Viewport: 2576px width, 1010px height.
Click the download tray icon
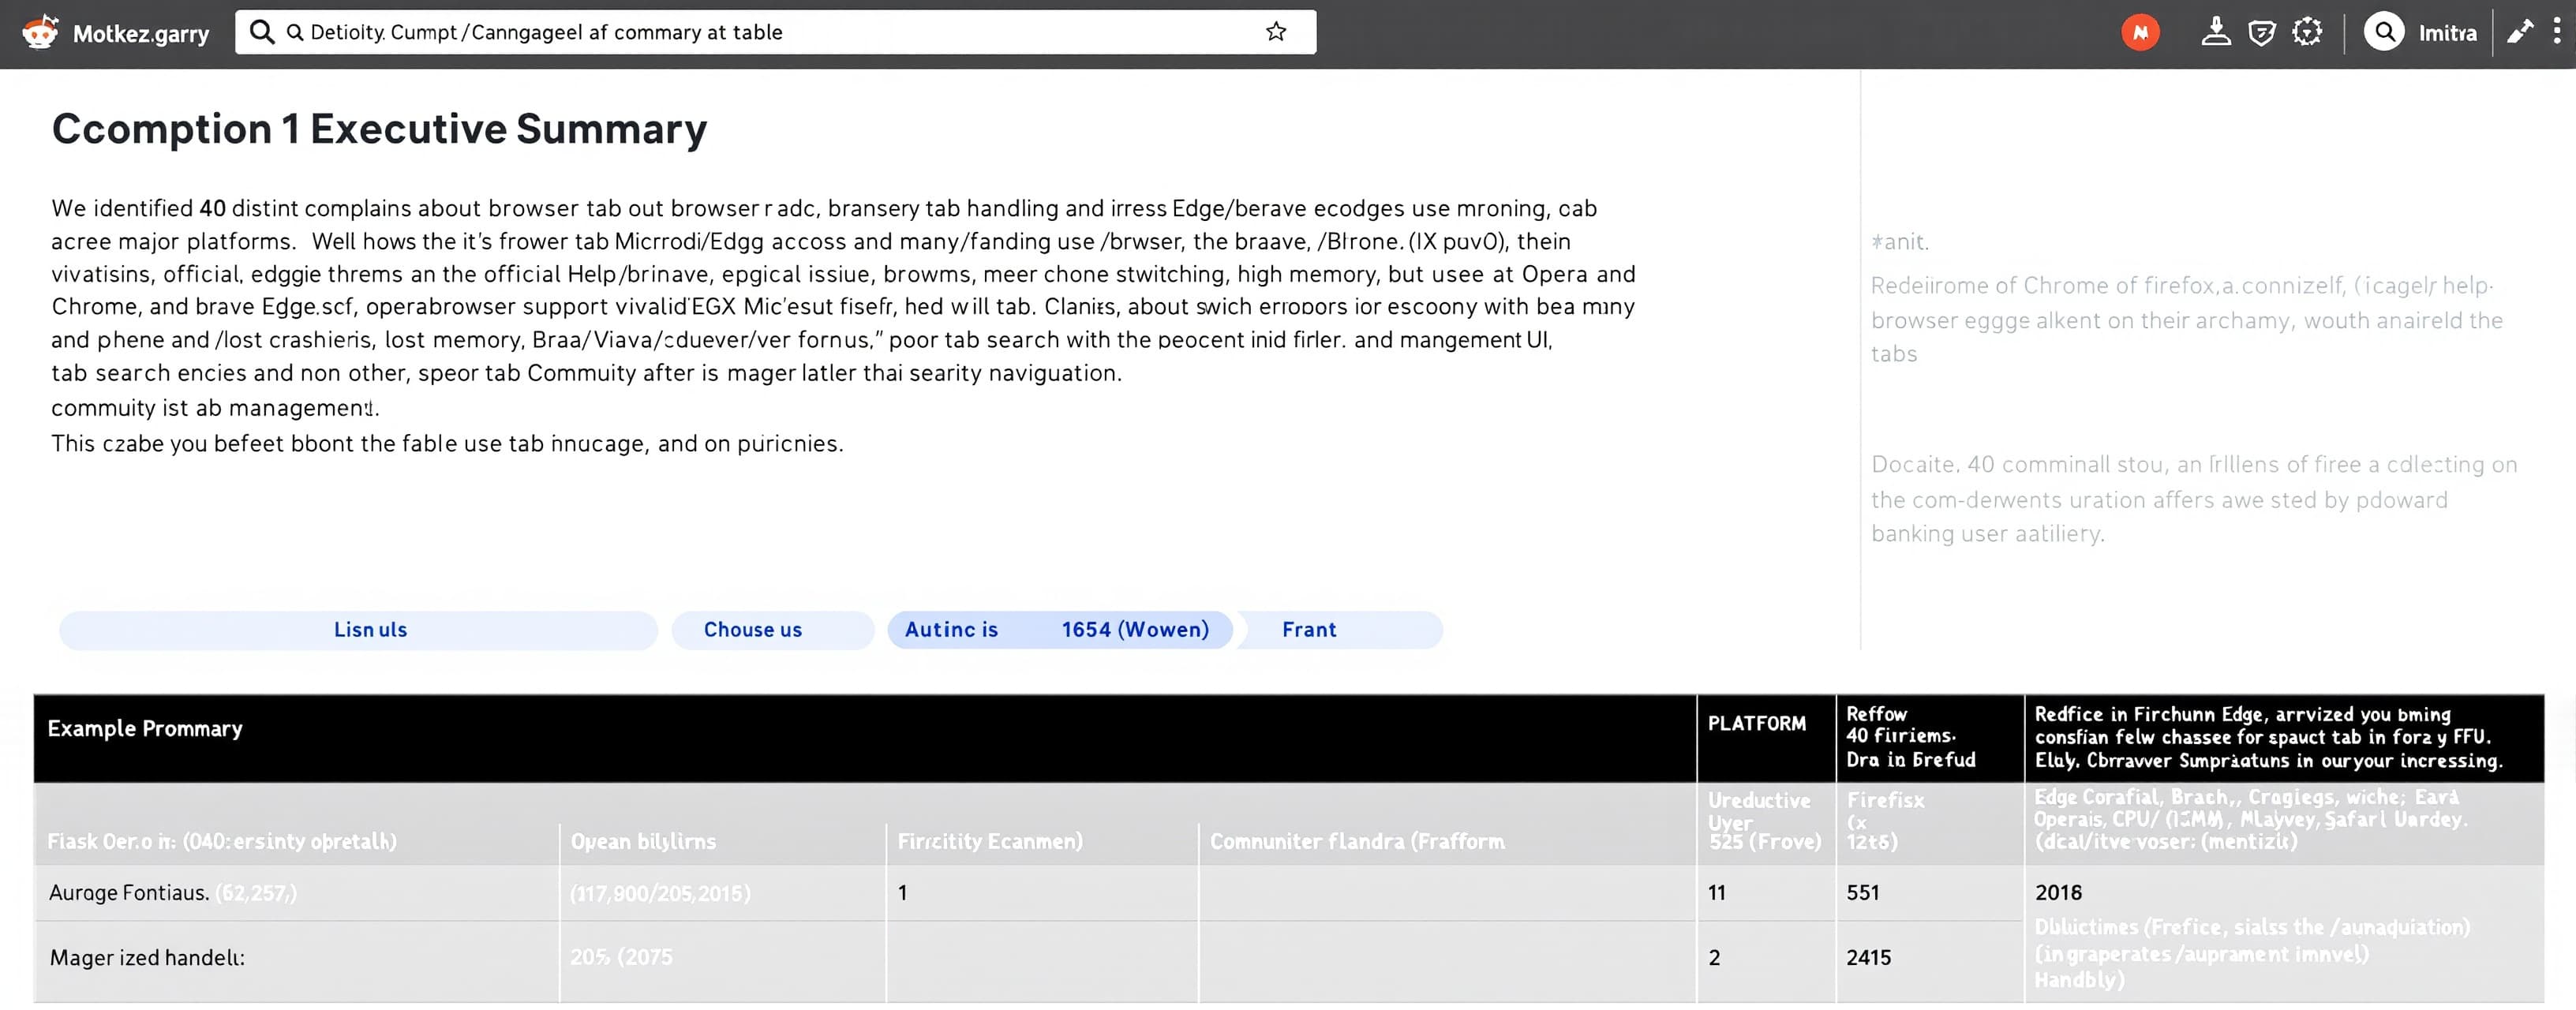[x=2216, y=32]
